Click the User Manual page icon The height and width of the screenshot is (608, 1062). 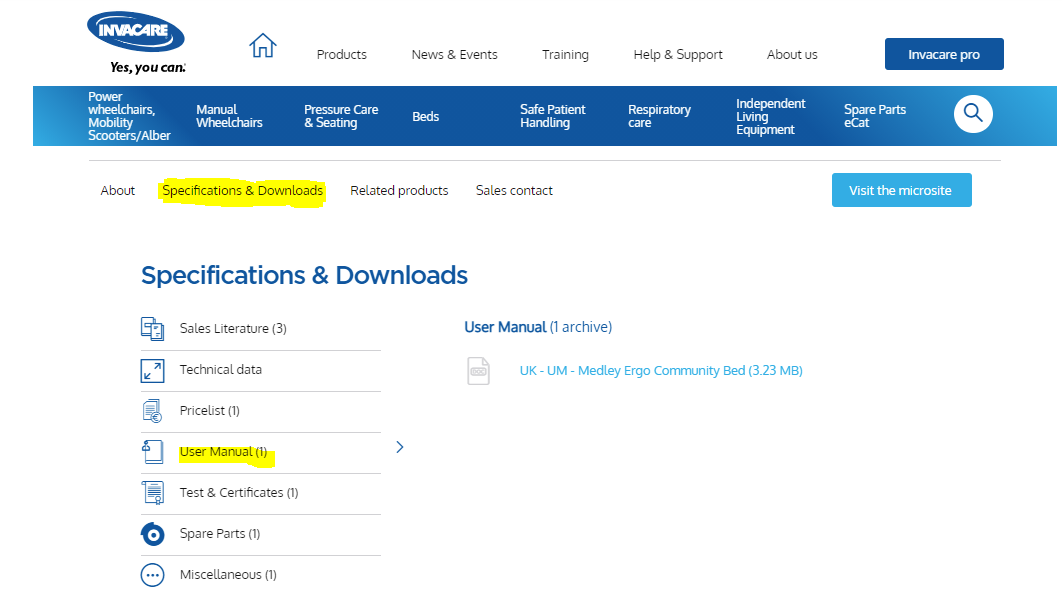[x=152, y=452]
